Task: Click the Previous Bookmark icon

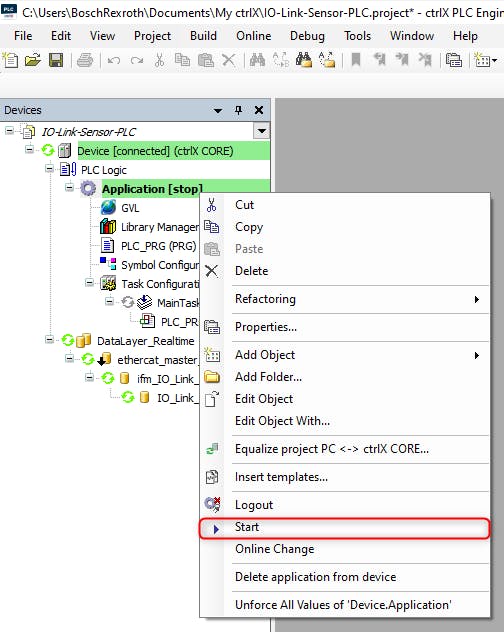Action: [x=379, y=60]
